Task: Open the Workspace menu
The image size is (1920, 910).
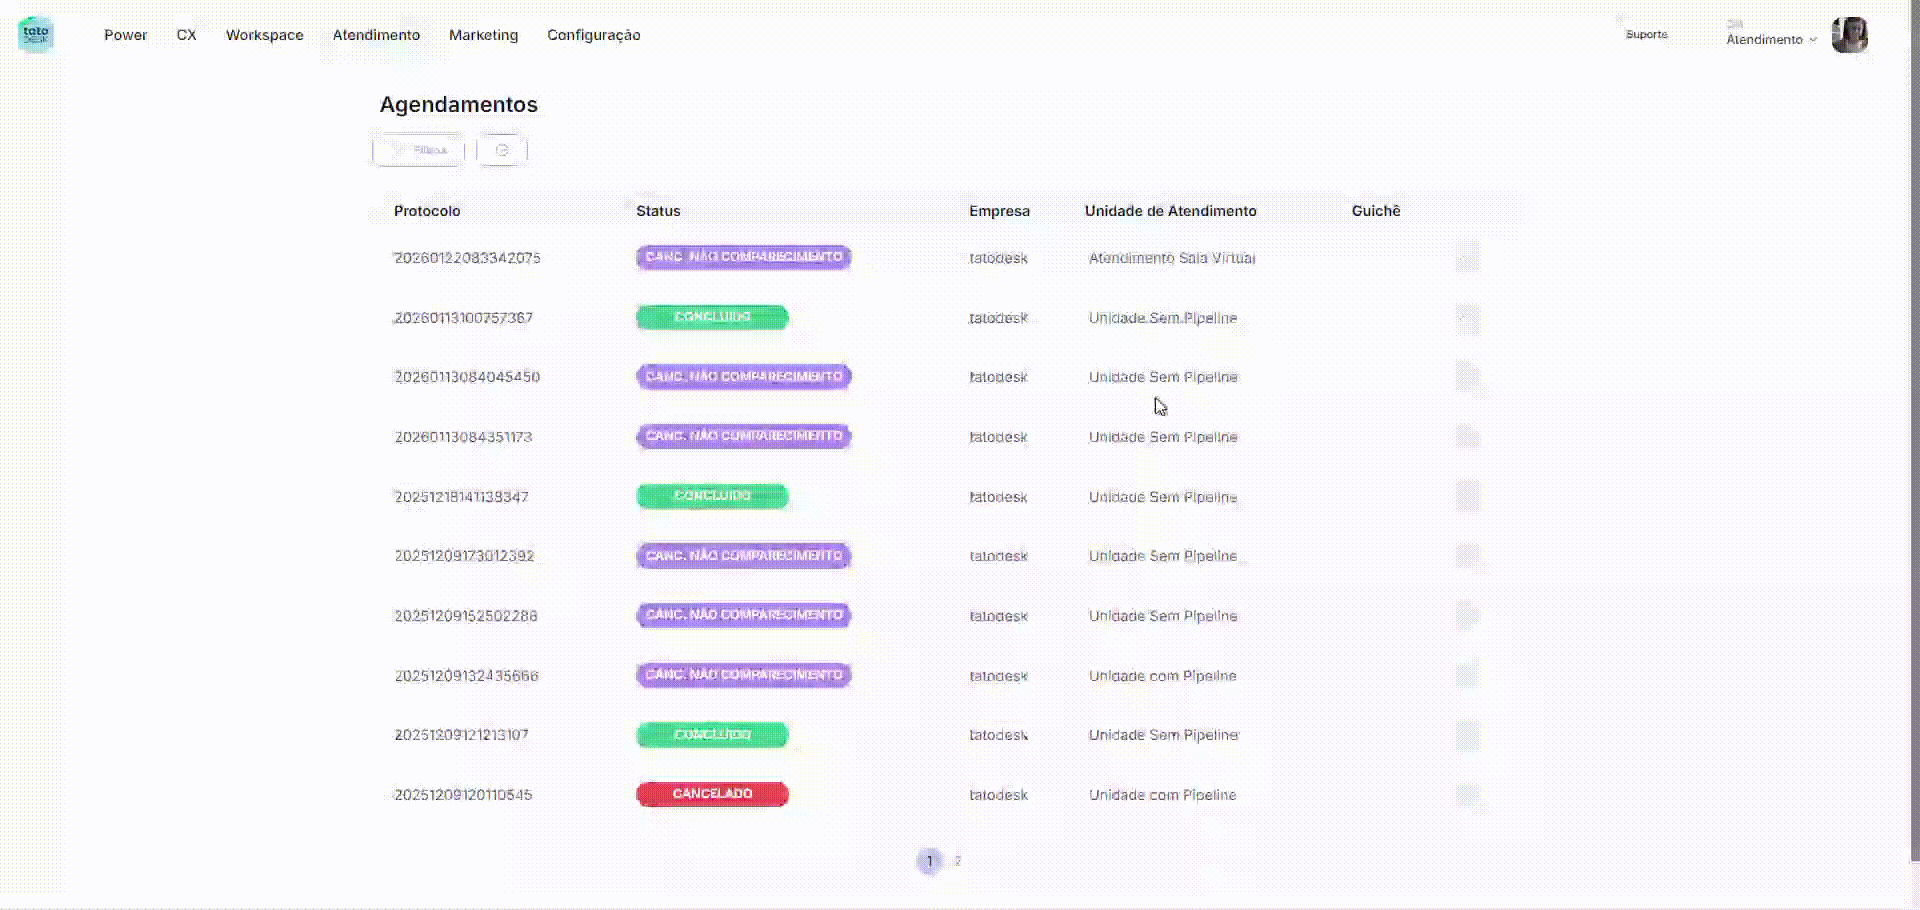Action: 264,35
